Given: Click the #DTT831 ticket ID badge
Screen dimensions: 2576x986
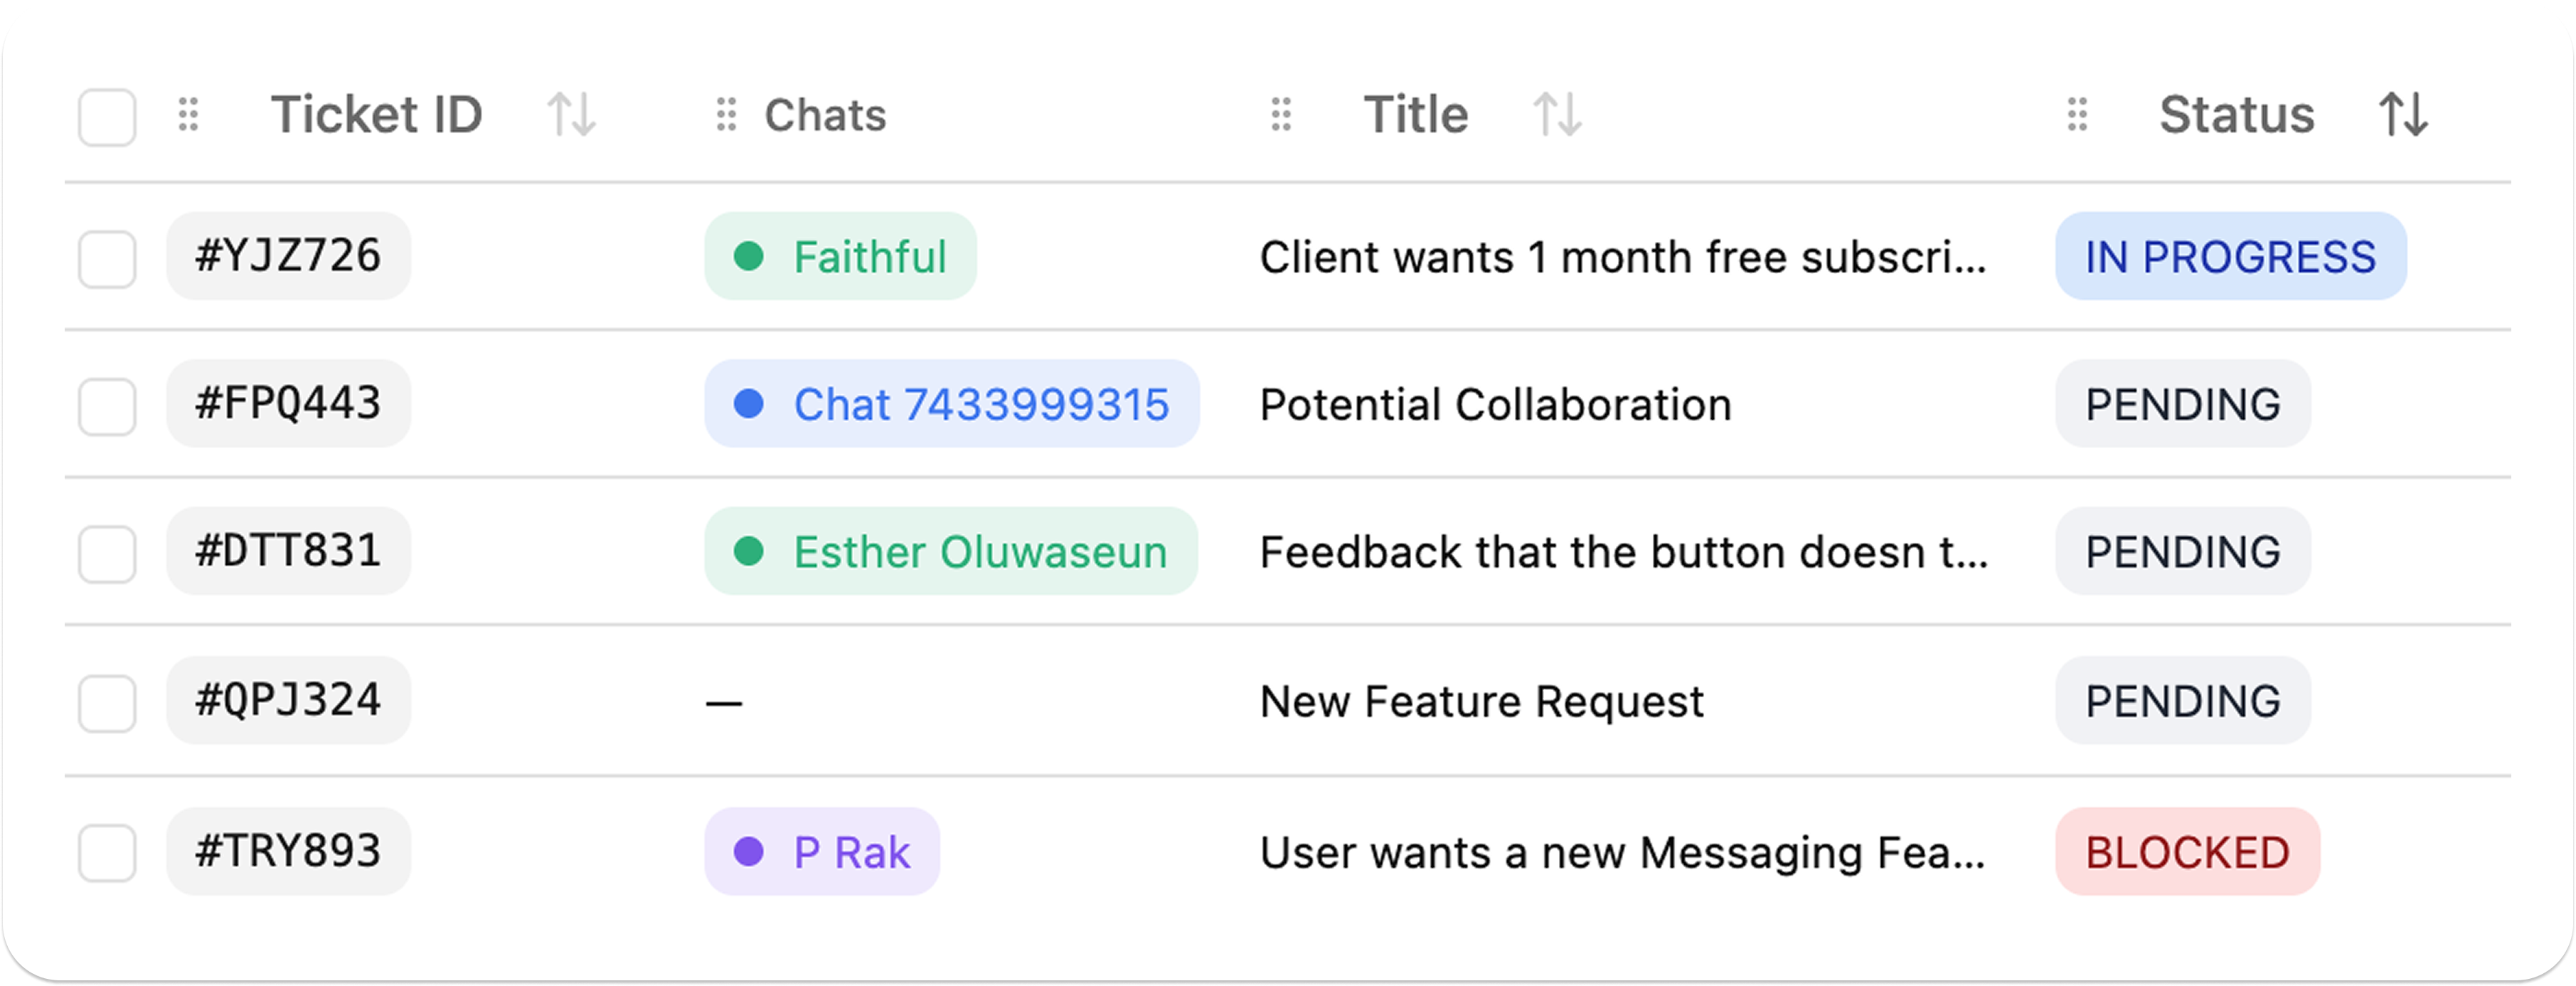Looking at the screenshot, I should point(288,551).
